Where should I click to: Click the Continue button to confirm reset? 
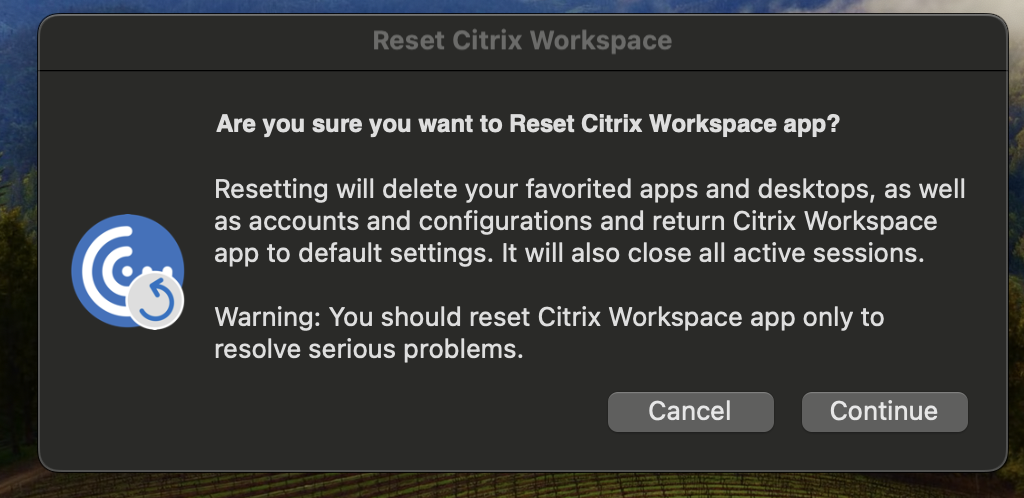pos(884,411)
